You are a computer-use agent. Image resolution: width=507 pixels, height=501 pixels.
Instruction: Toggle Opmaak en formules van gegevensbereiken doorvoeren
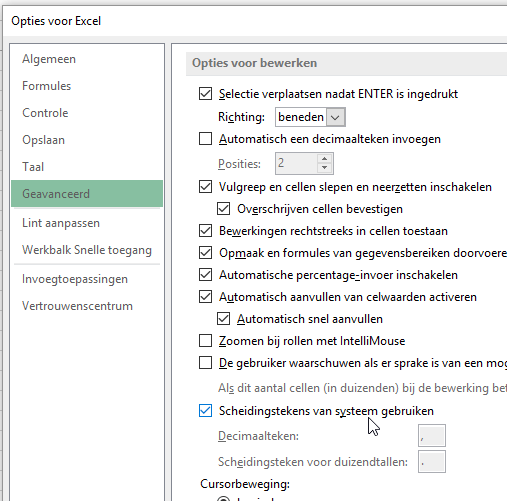click(x=205, y=253)
